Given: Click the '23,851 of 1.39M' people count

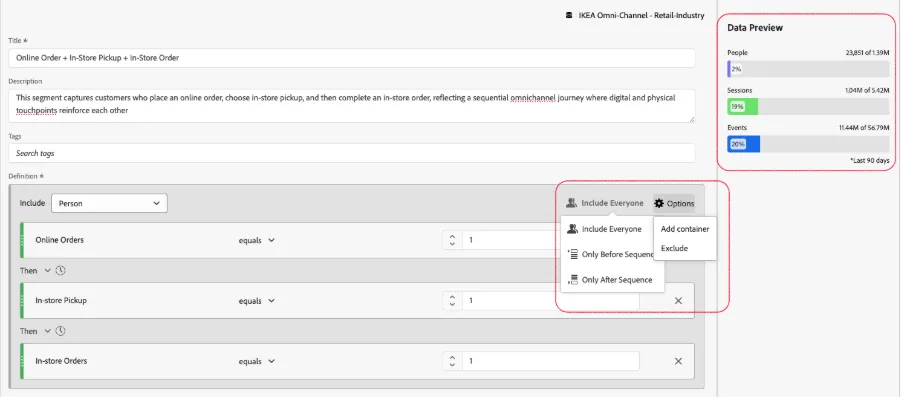Looking at the screenshot, I should 867,53.
